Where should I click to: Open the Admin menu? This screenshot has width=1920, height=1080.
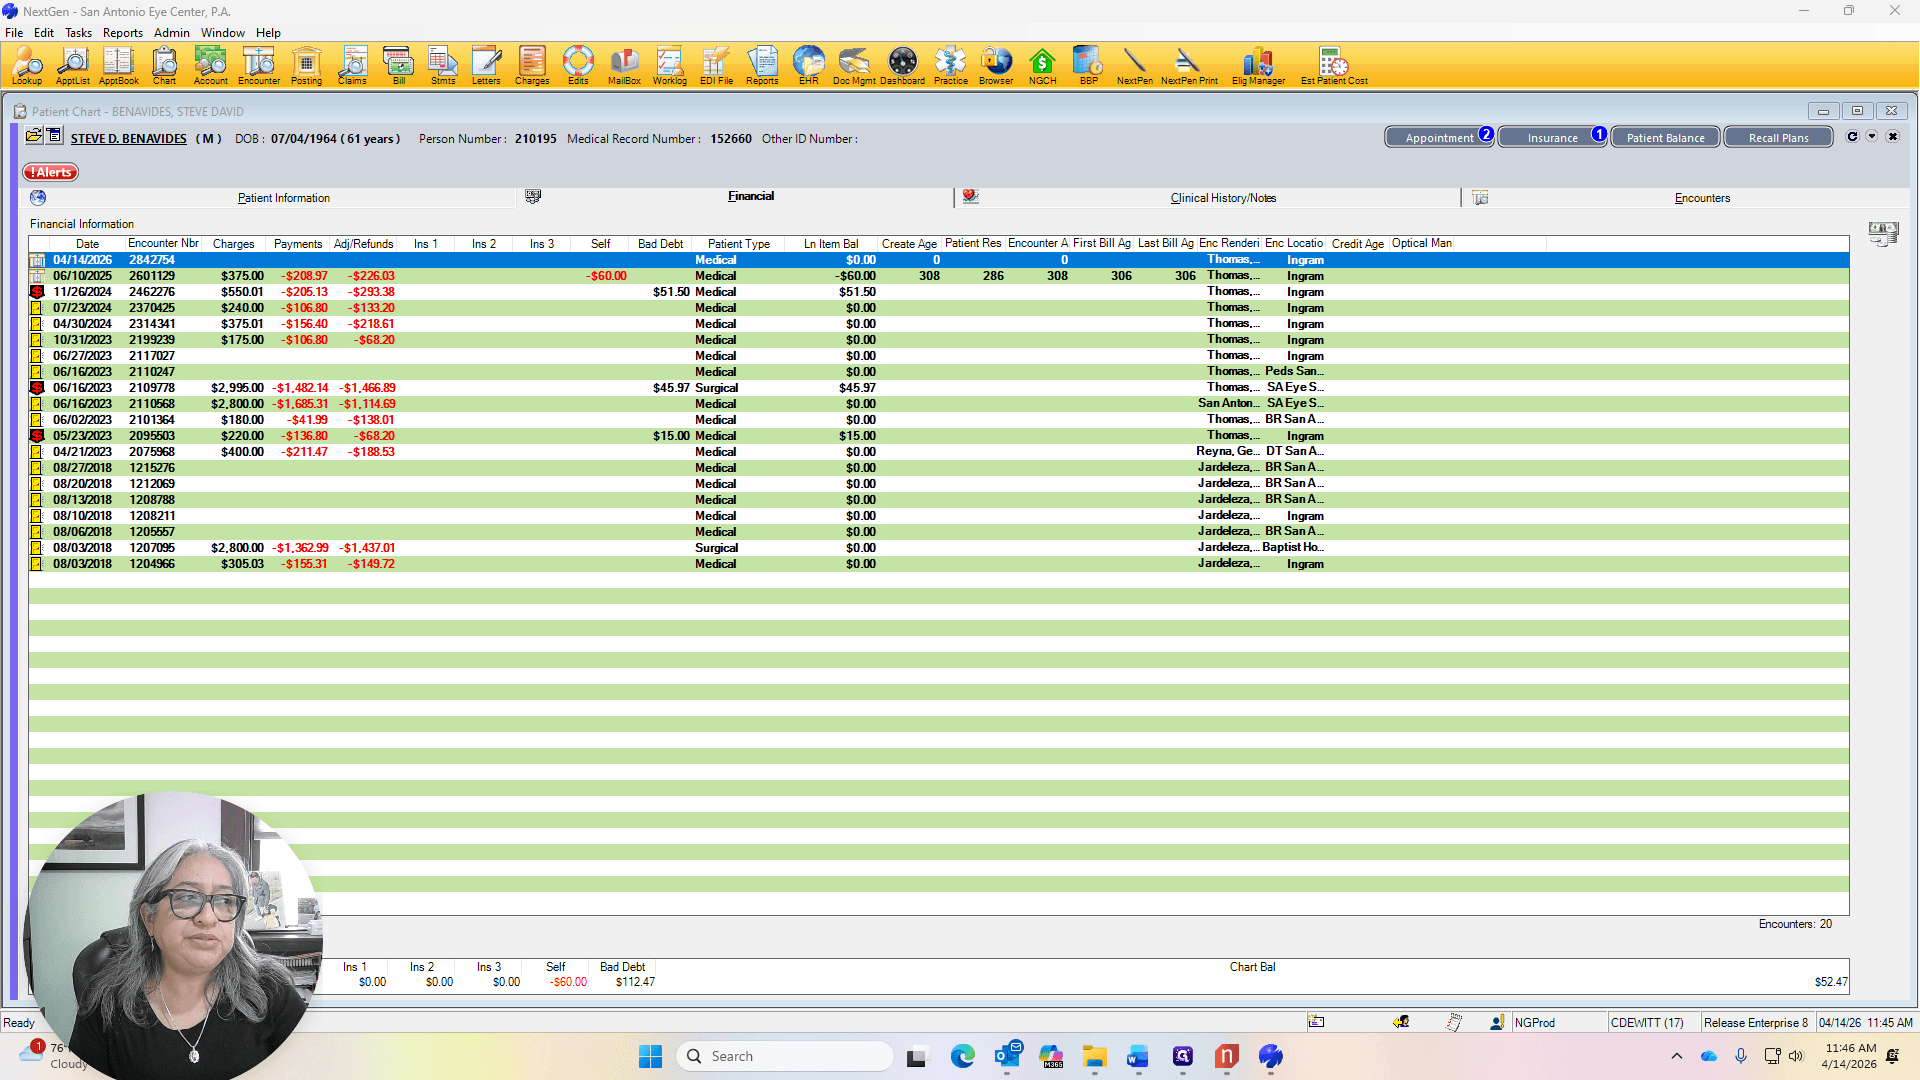coord(172,32)
